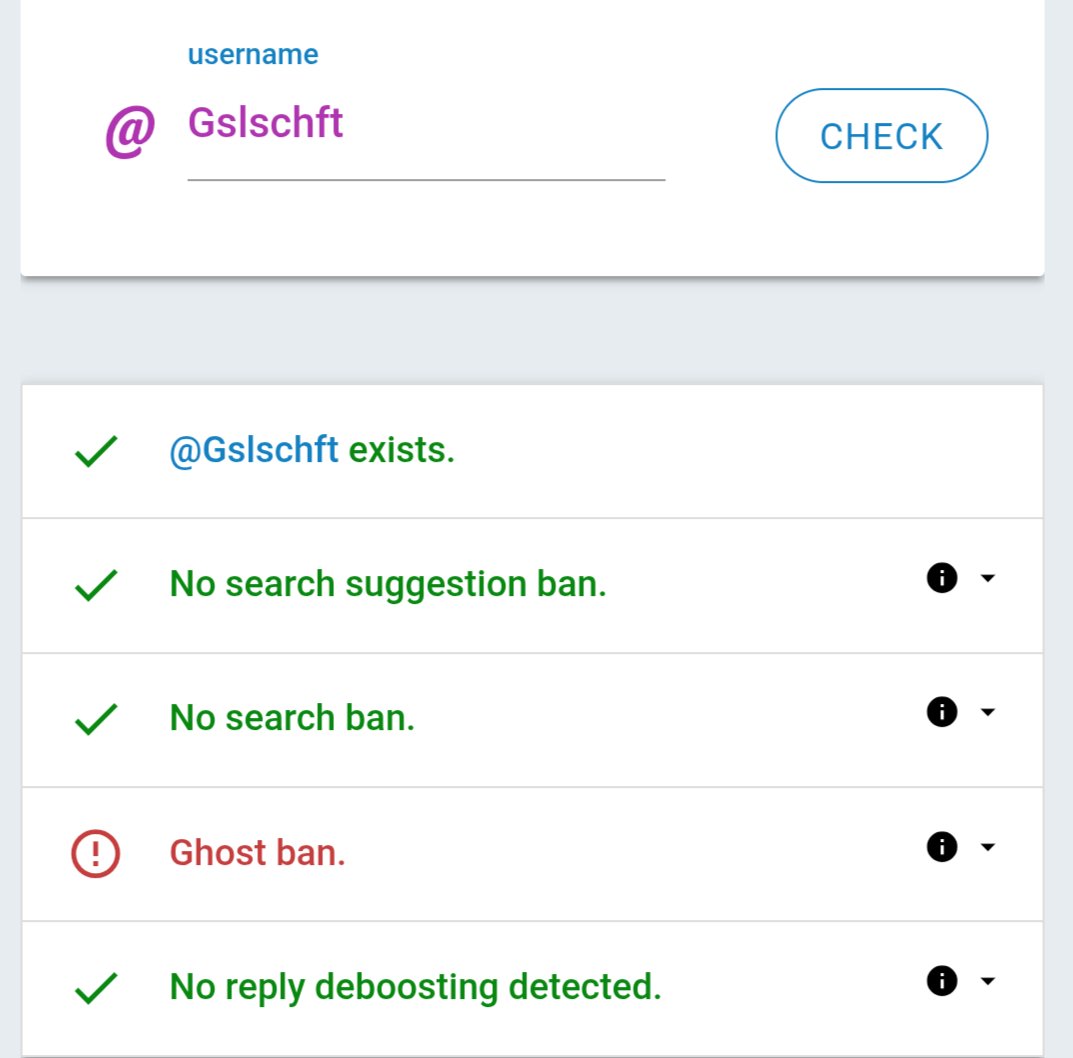This screenshot has height=1058, width=1073.
Task: Expand the No search ban dropdown arrow
Action: 987,712
